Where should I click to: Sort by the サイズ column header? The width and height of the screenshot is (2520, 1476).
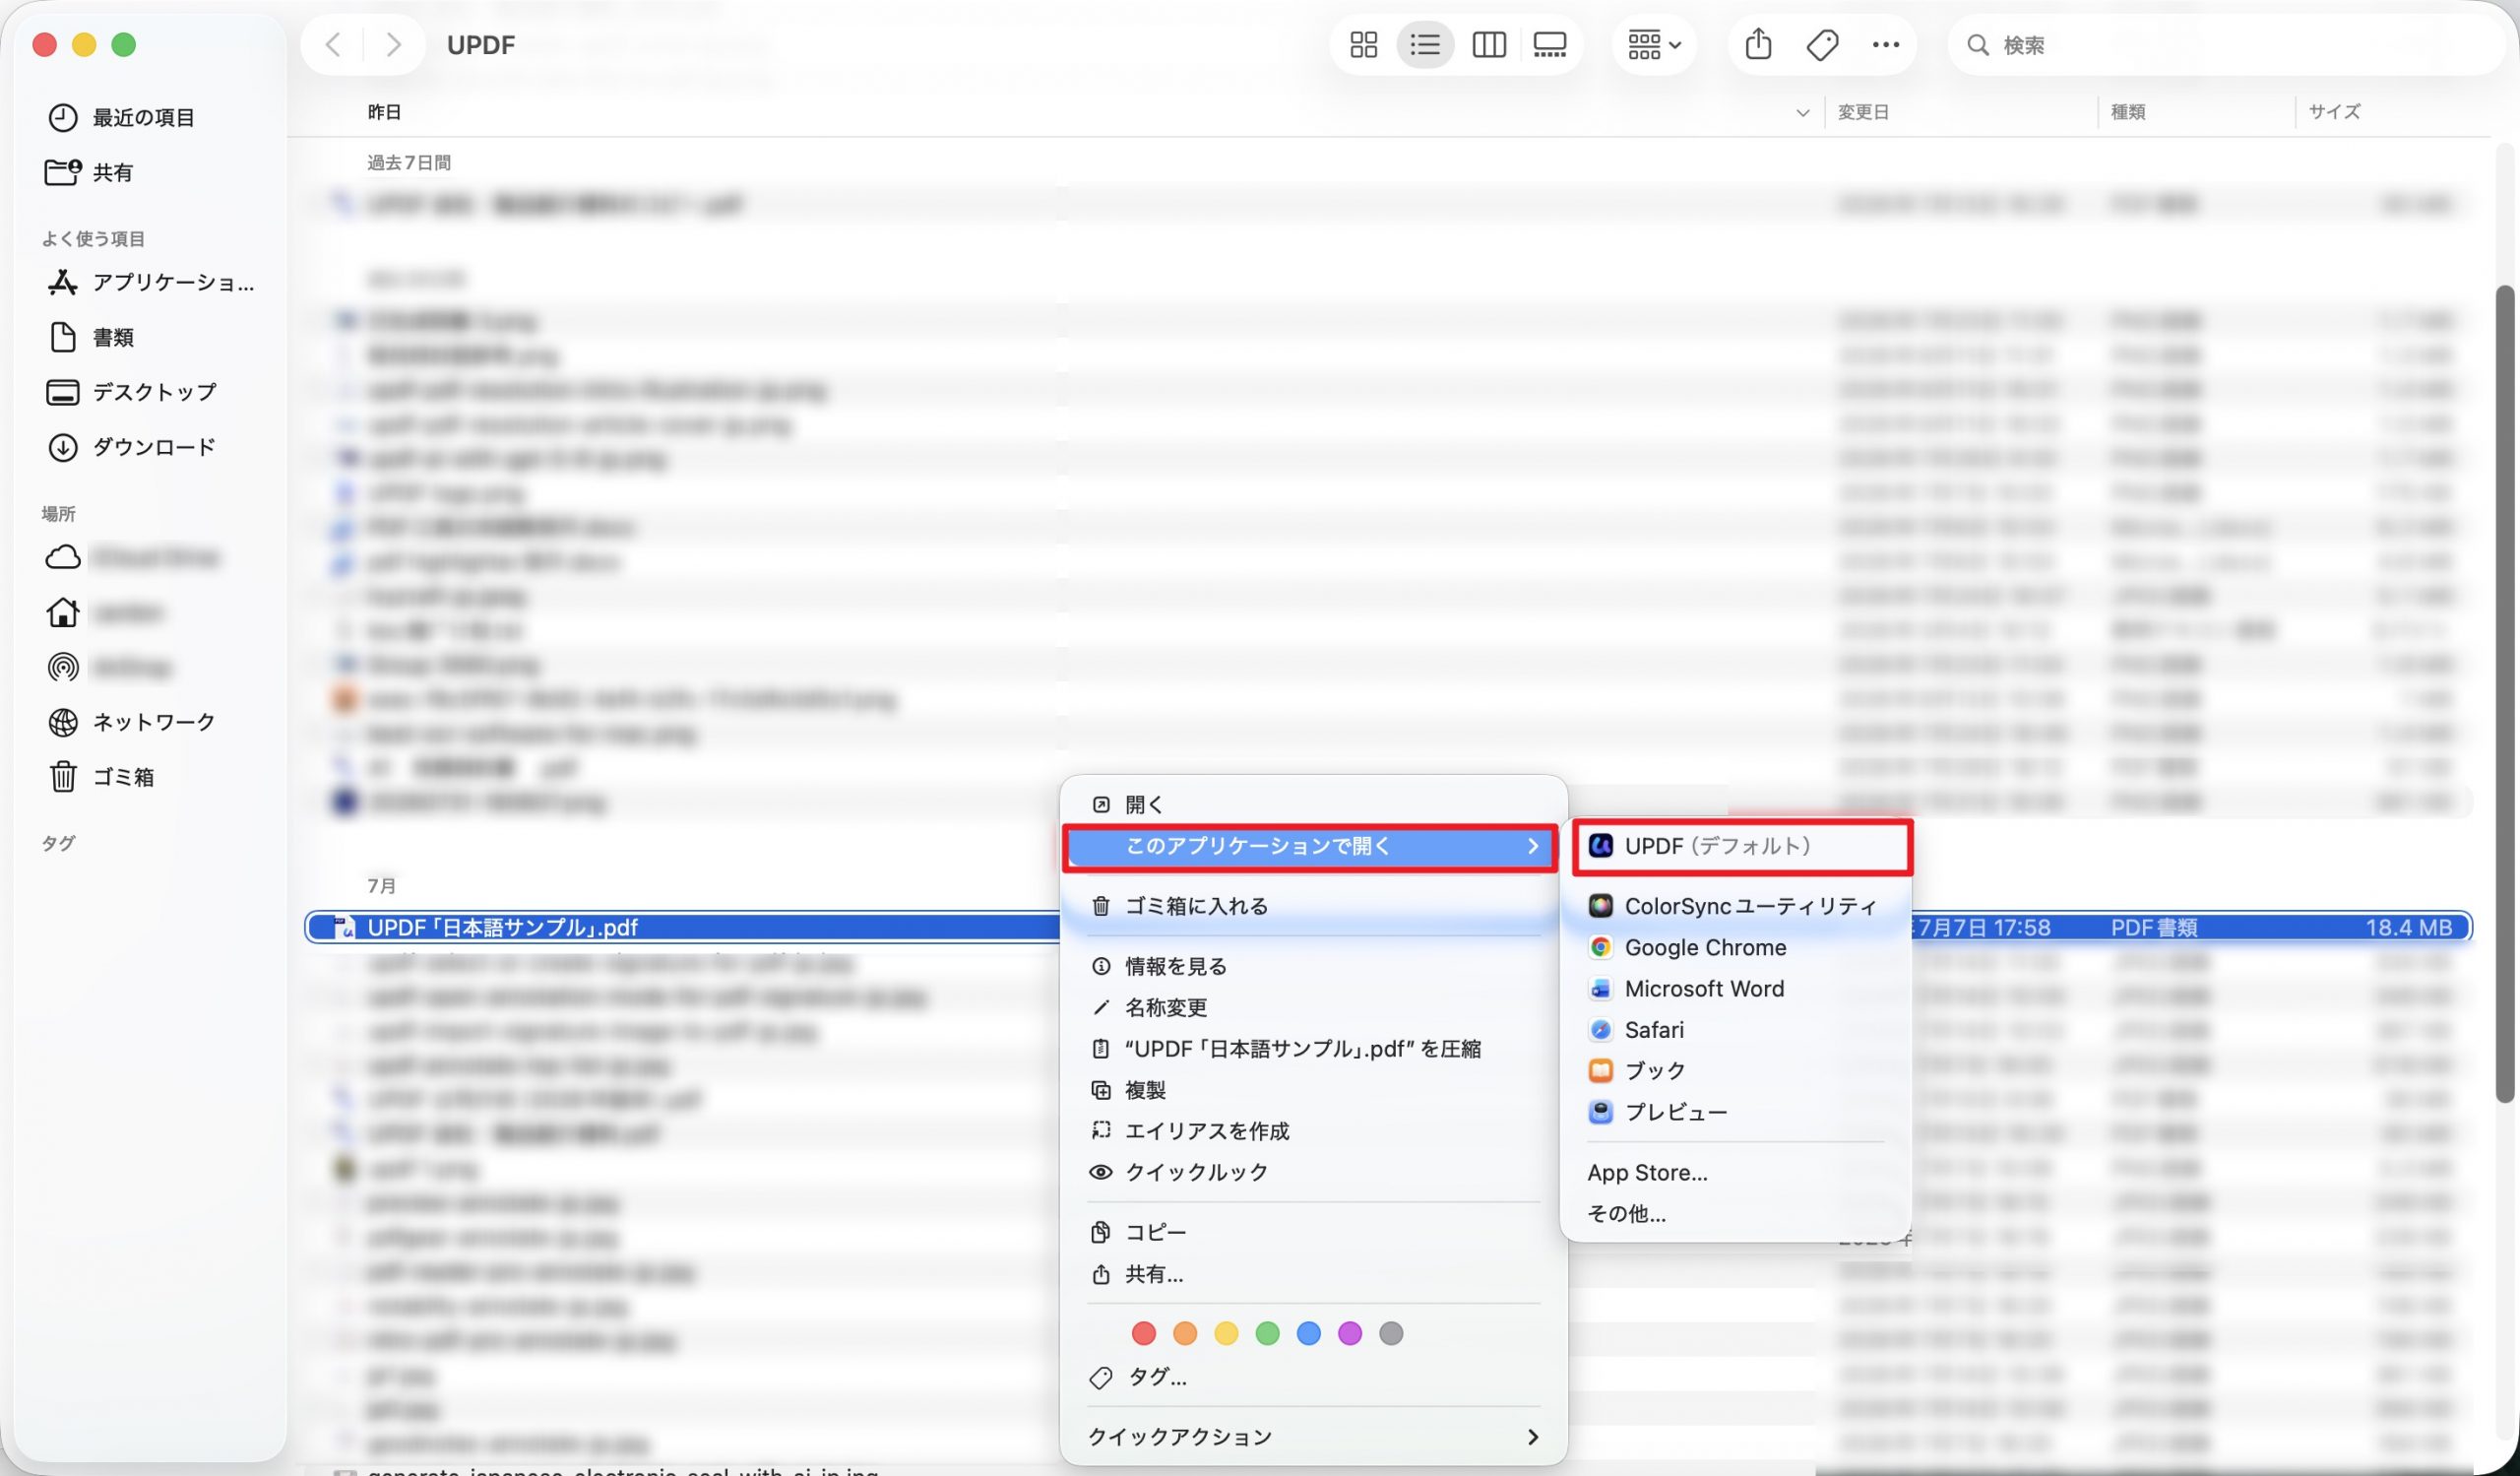(2334, 112)
